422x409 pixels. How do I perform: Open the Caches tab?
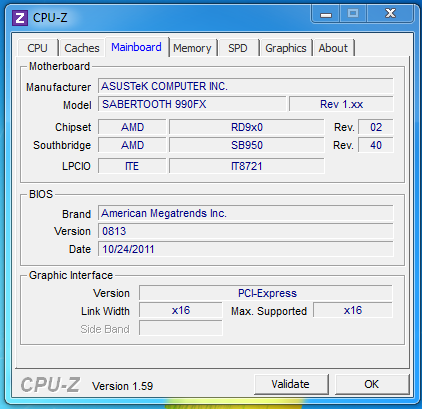pos(82,48)
